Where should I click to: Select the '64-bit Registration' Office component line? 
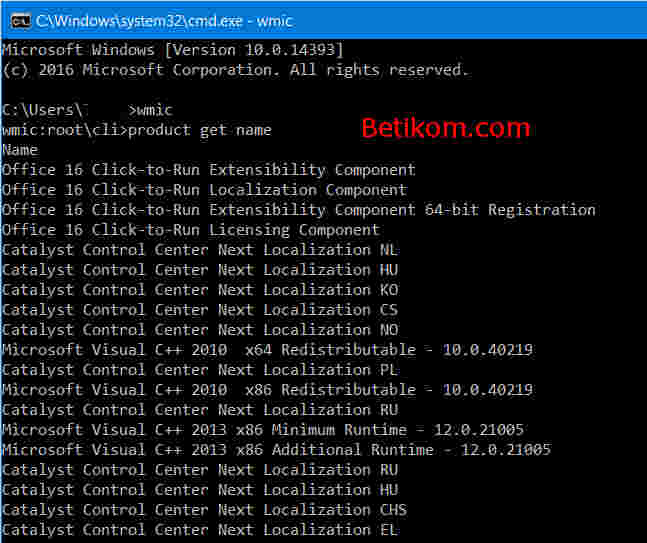coord(299,210)
